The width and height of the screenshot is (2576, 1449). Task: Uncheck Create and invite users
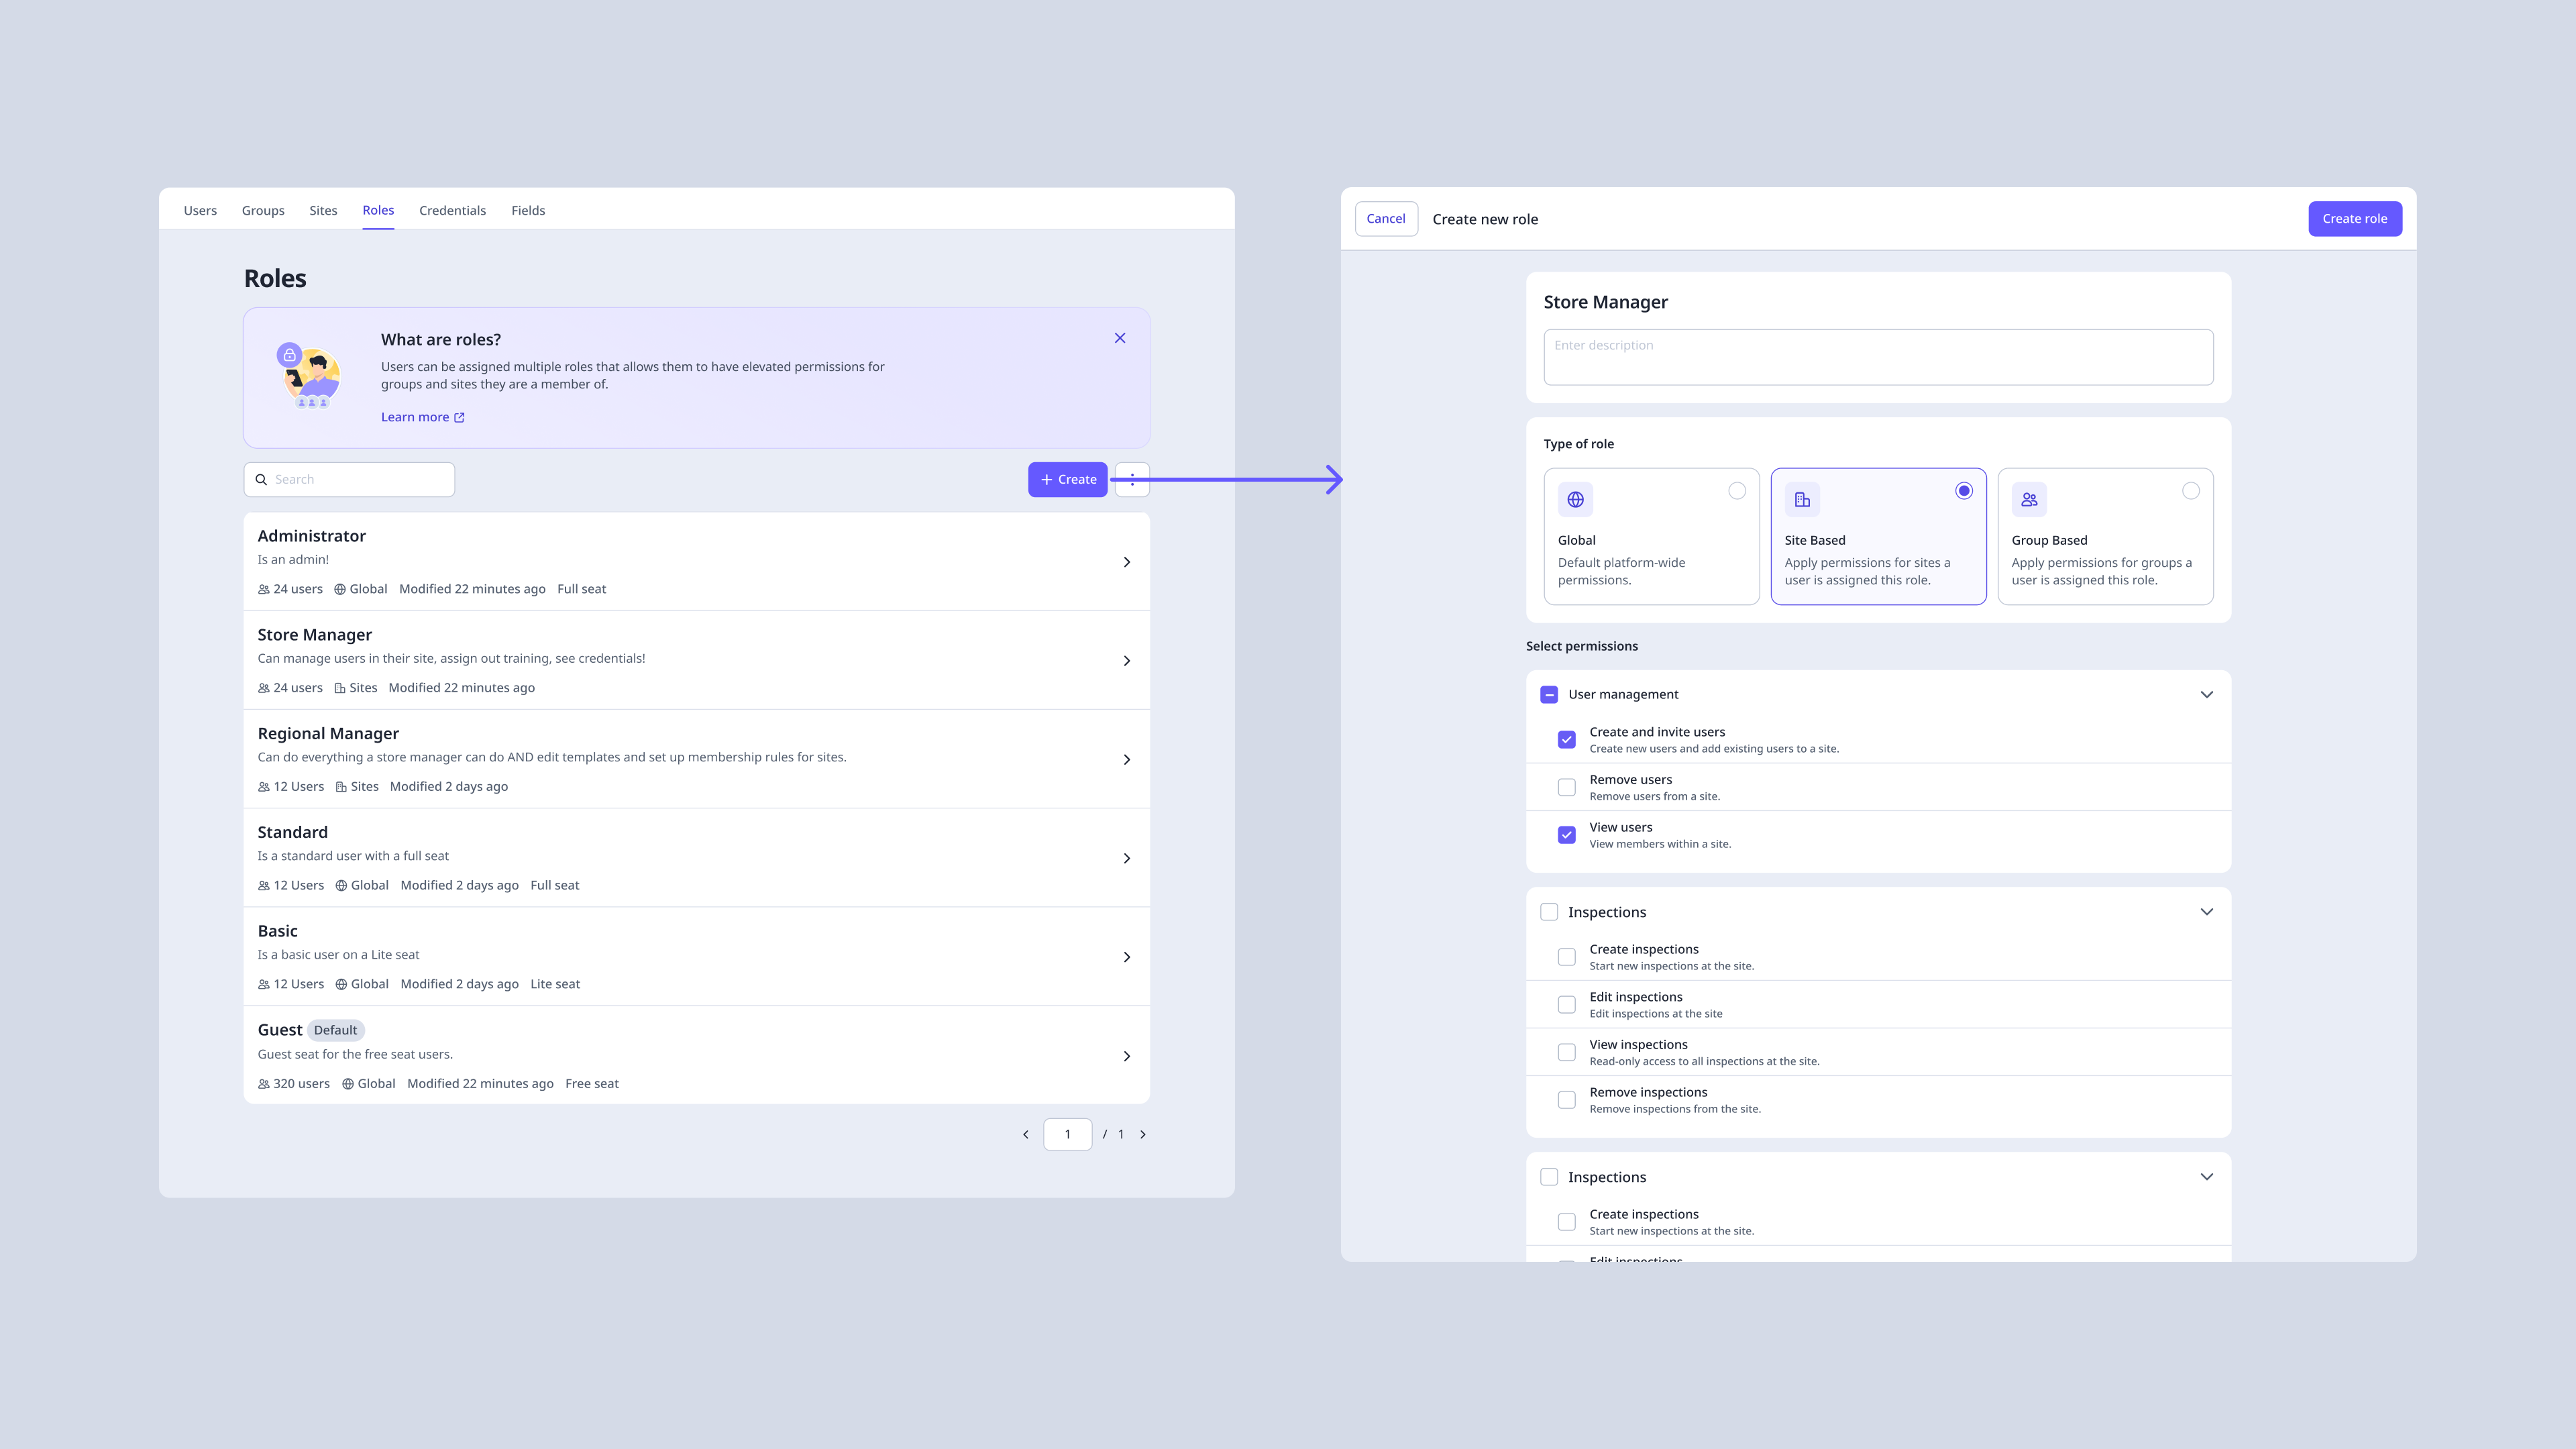1567,740
